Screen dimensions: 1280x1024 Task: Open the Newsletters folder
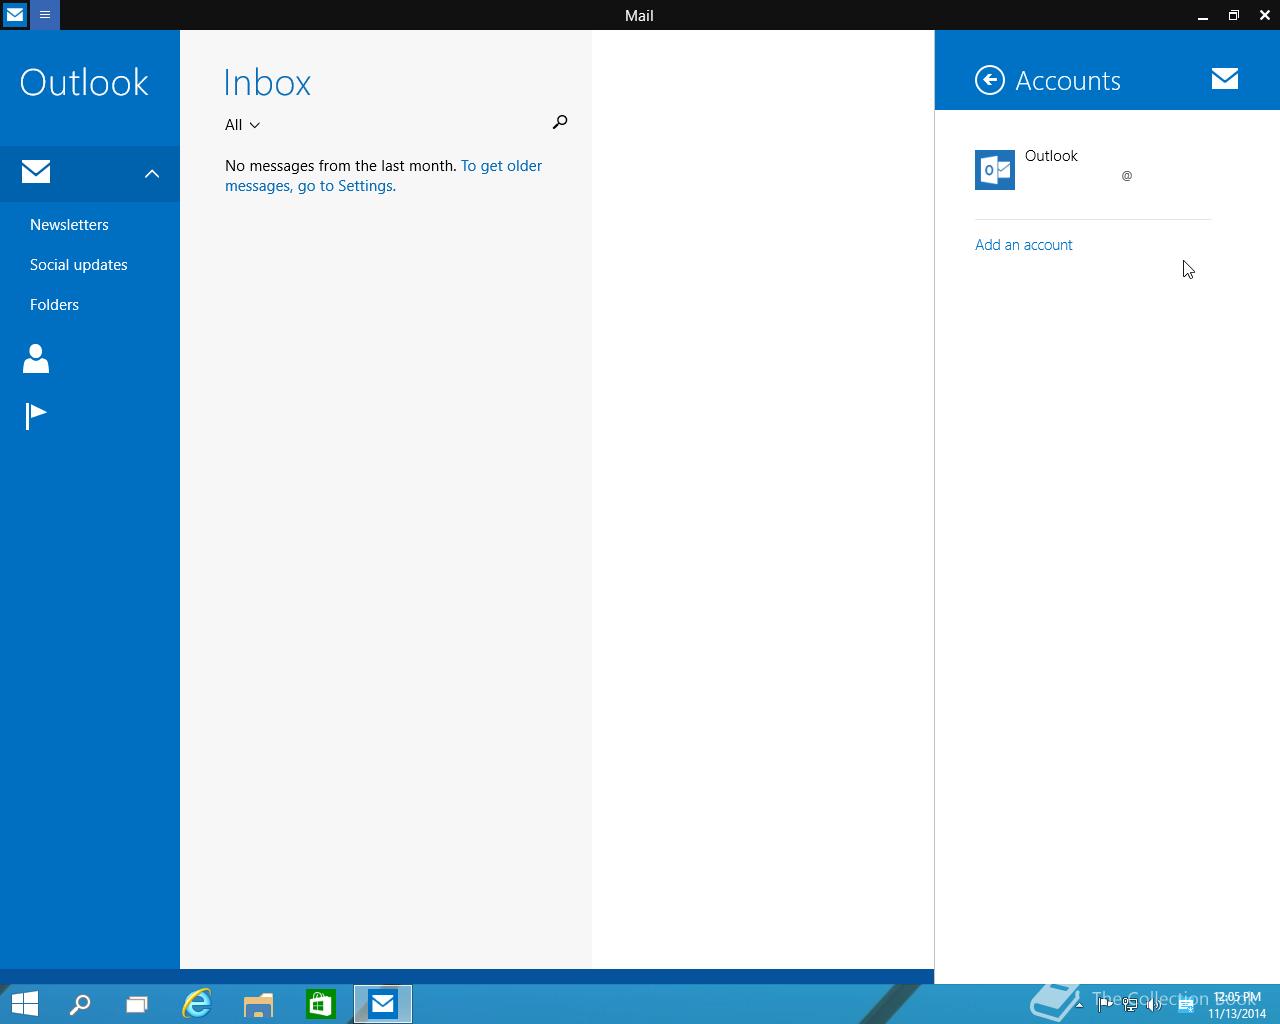[x=69, y=225]
